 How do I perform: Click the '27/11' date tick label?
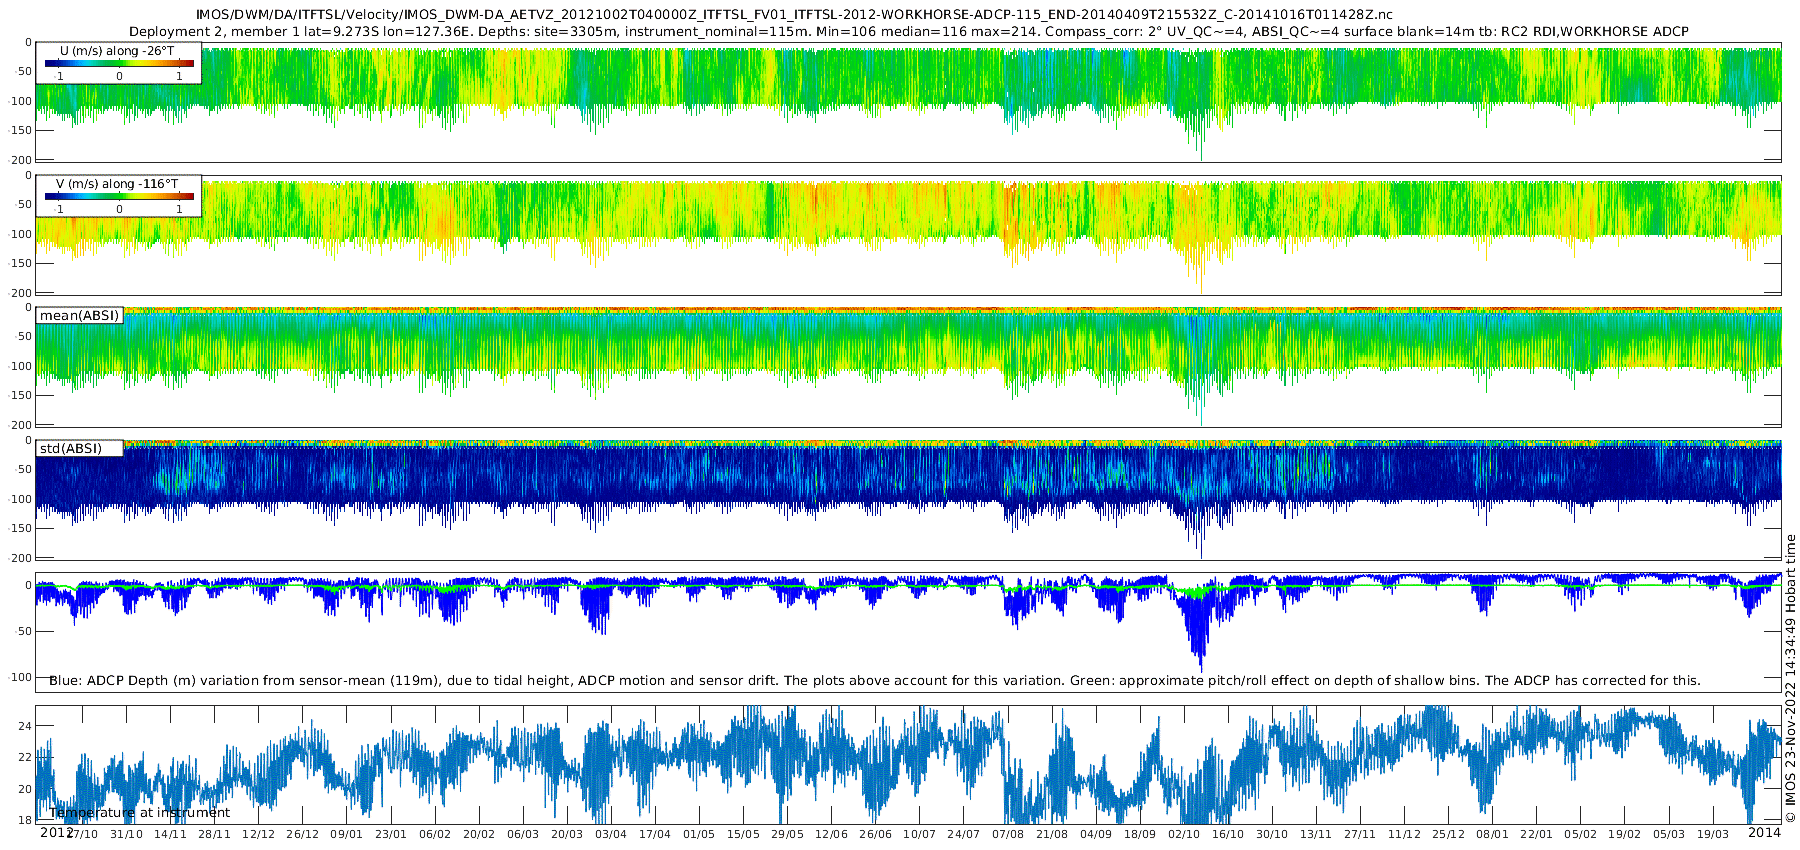(1359, 834)
